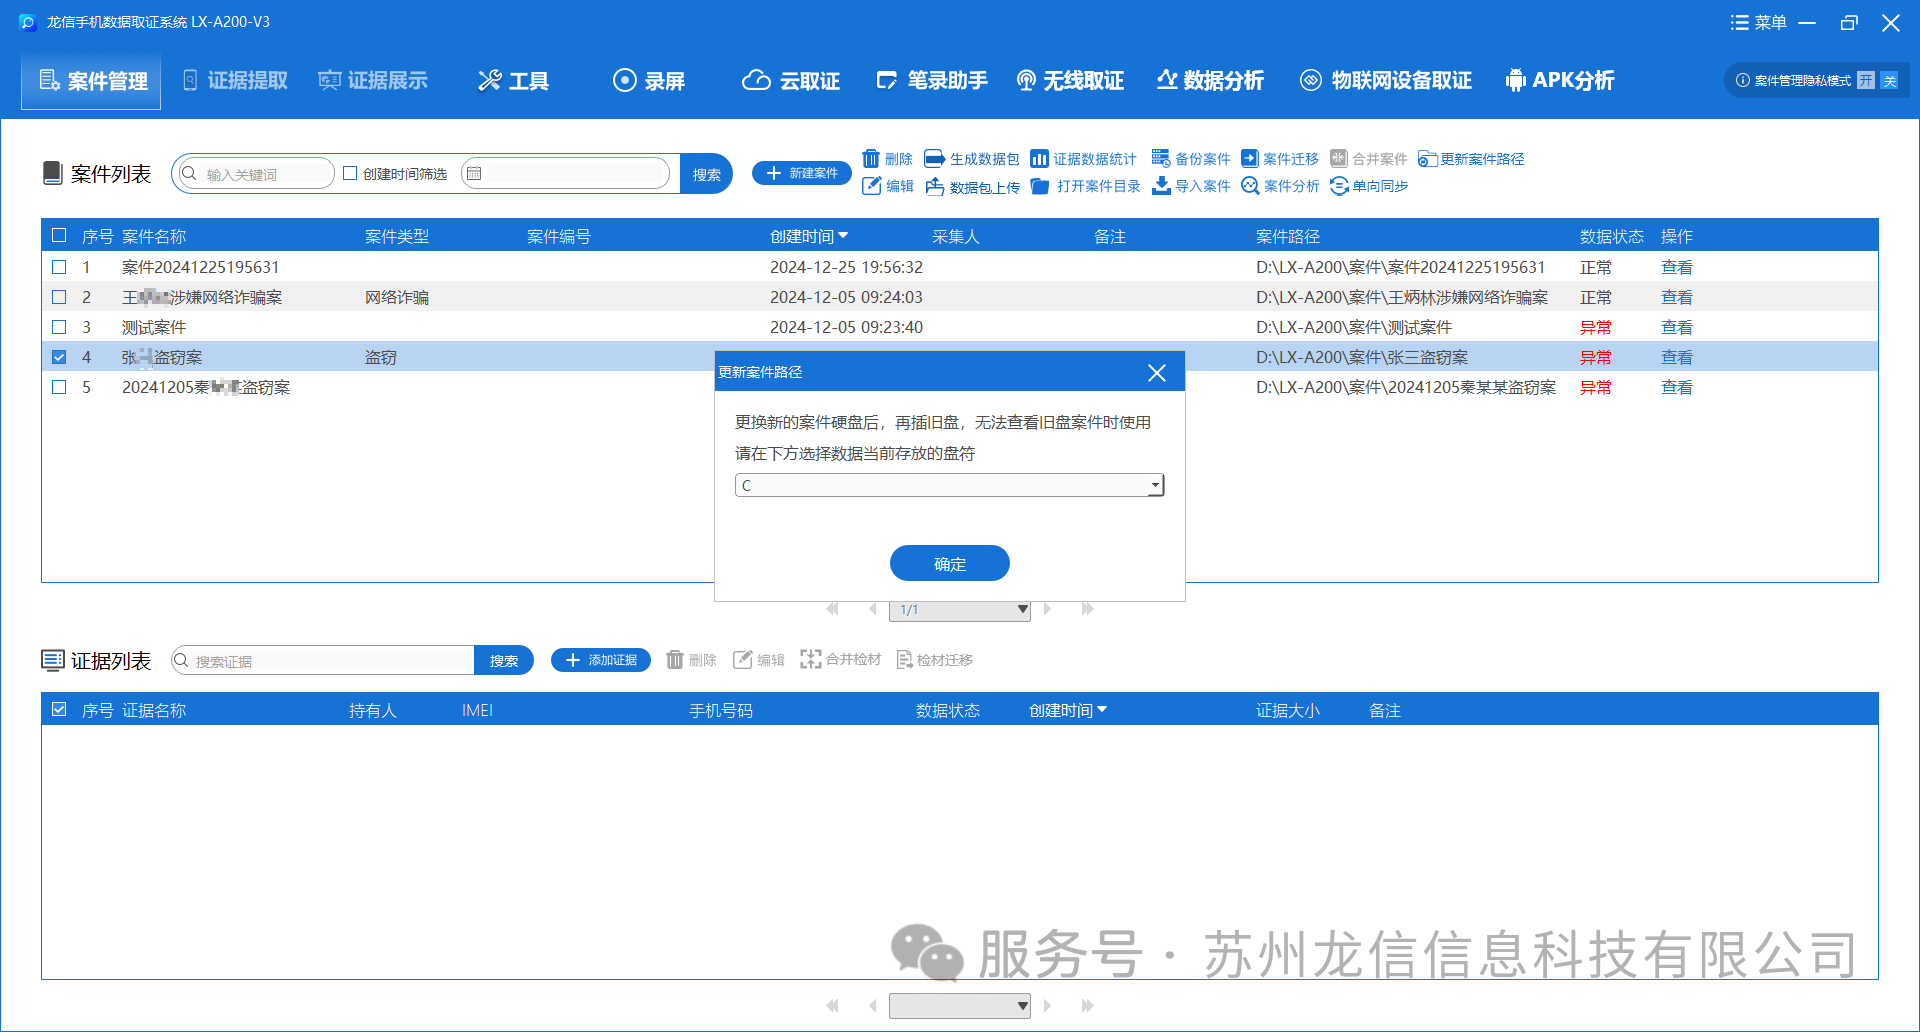
Task: Sort case list by 创建时间 column arrow
Action: [x=843, y=236]
